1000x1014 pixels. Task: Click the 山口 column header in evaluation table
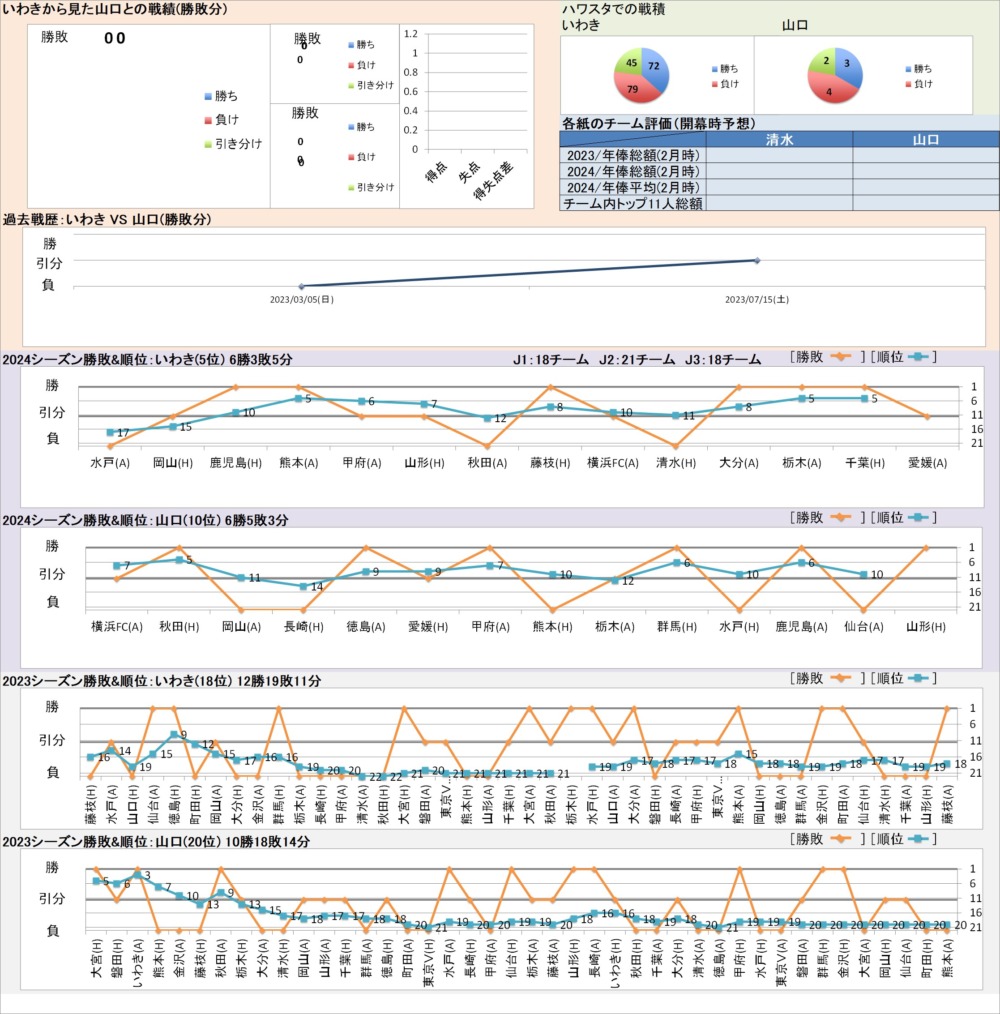point(926,139)
